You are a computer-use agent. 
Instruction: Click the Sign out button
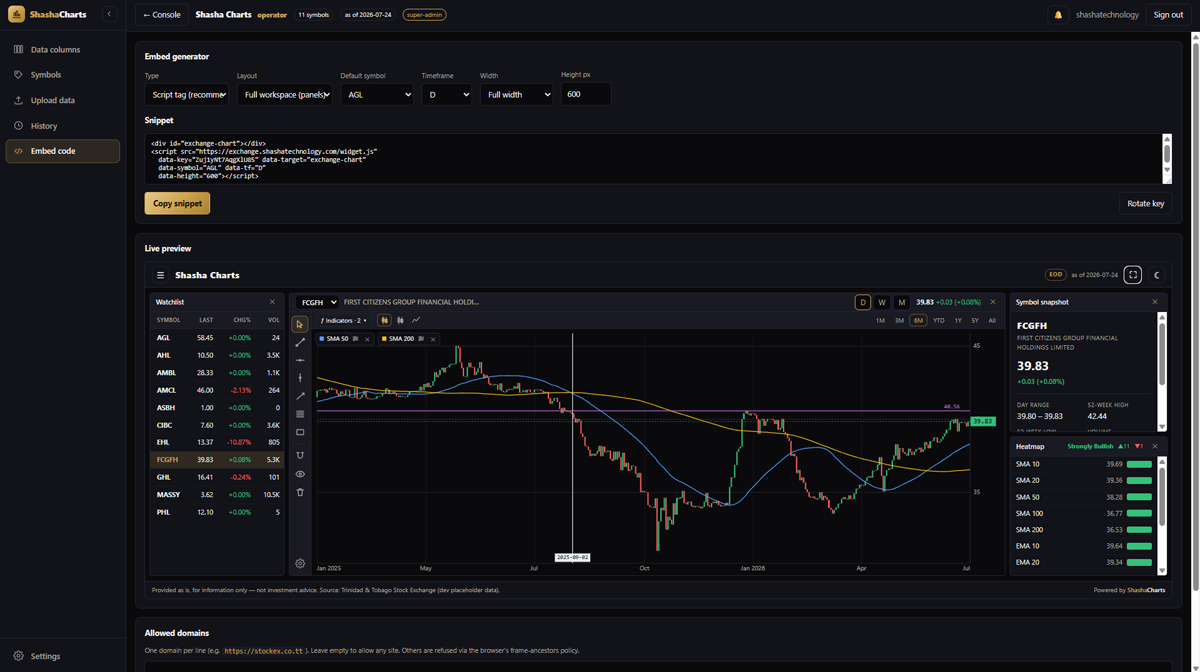[x=1168, y=15]
